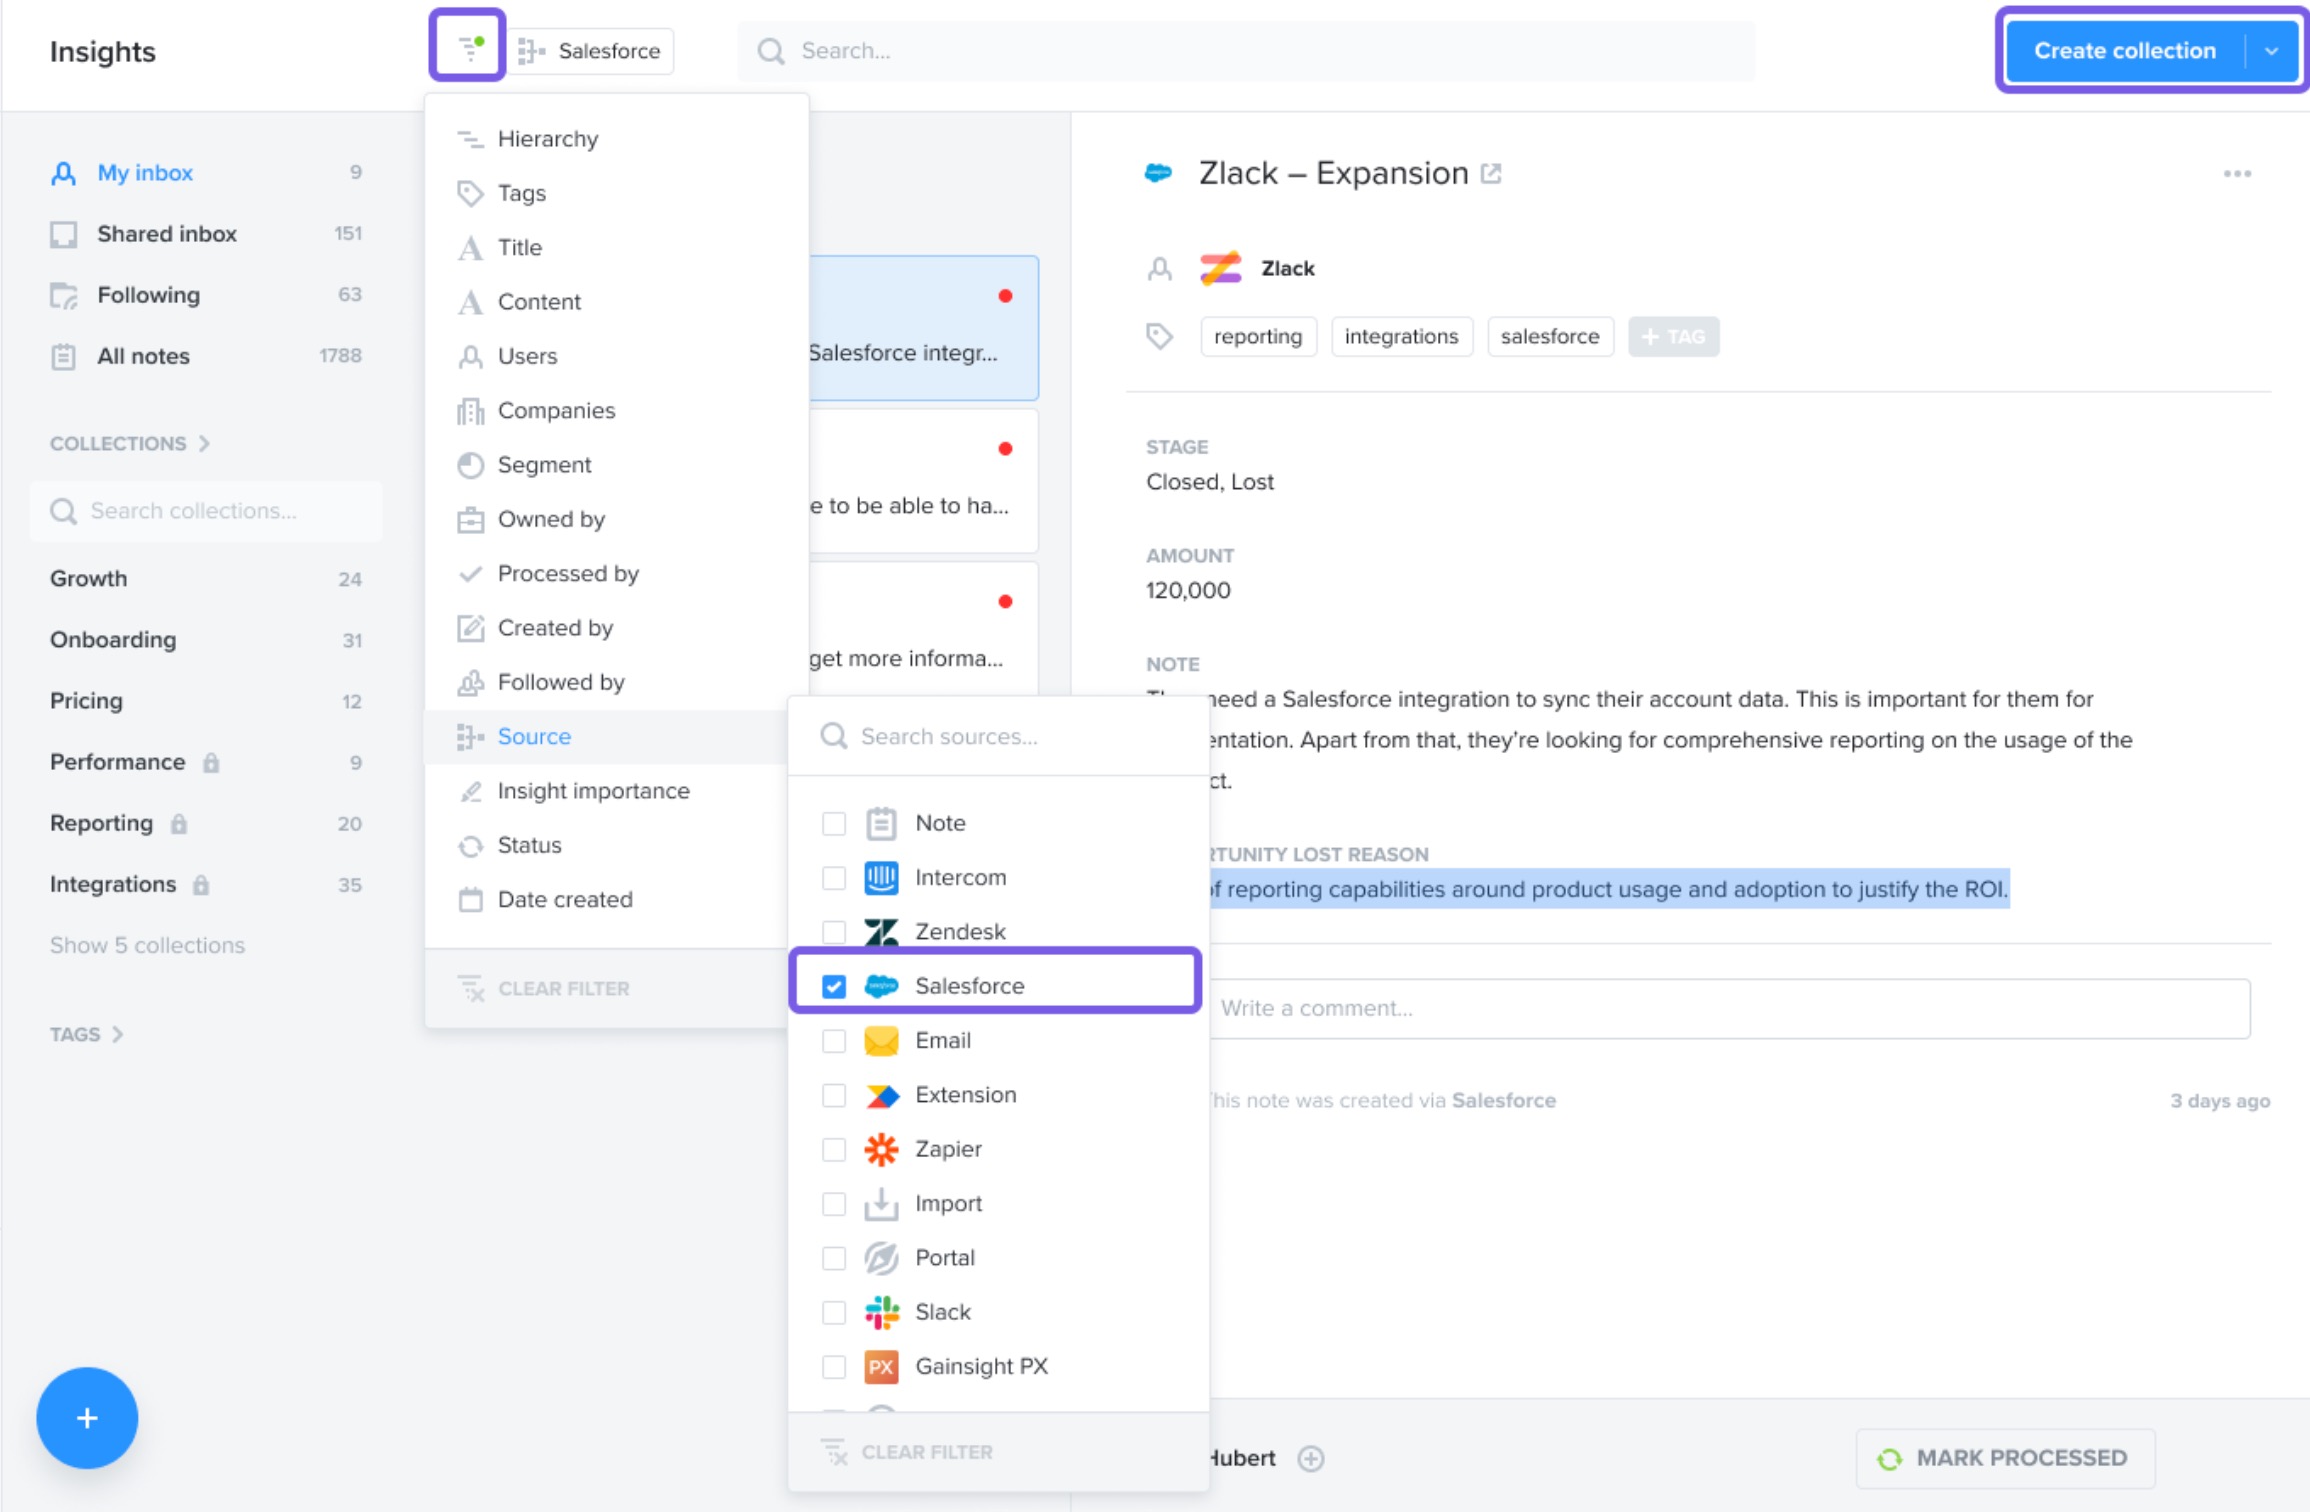The height and width of the screenshot is (1512, 2310).
Task: Open All notes
Action: (x=205, y=355)
